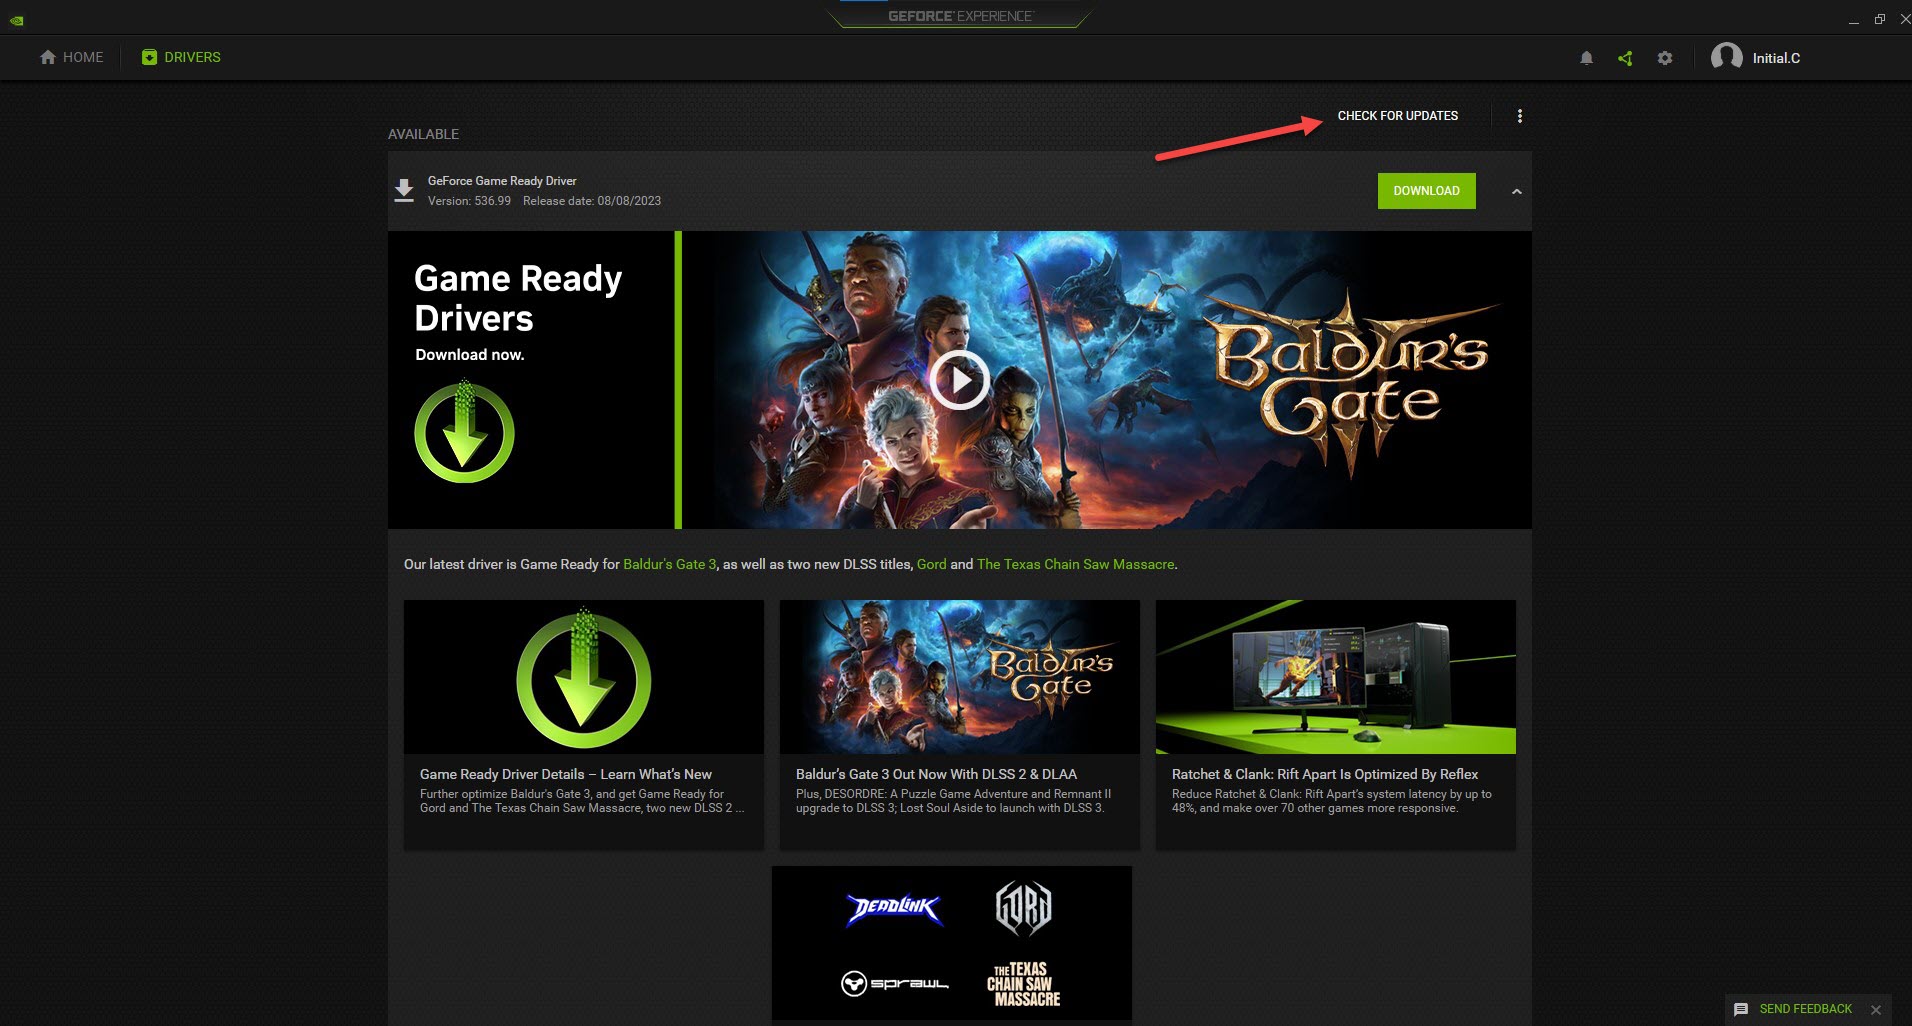
Task: Click the 'Download now.' banner text
Action: [470, 355]
